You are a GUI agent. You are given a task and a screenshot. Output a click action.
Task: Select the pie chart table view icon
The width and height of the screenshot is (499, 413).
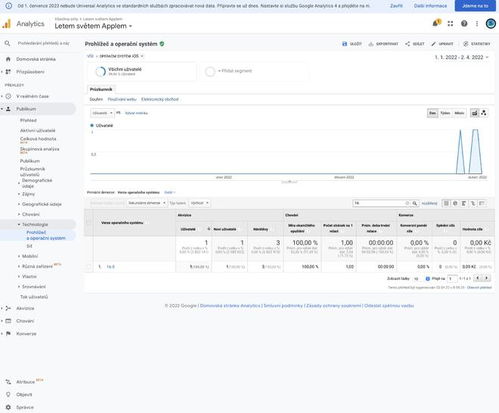(x=455, y=203)
